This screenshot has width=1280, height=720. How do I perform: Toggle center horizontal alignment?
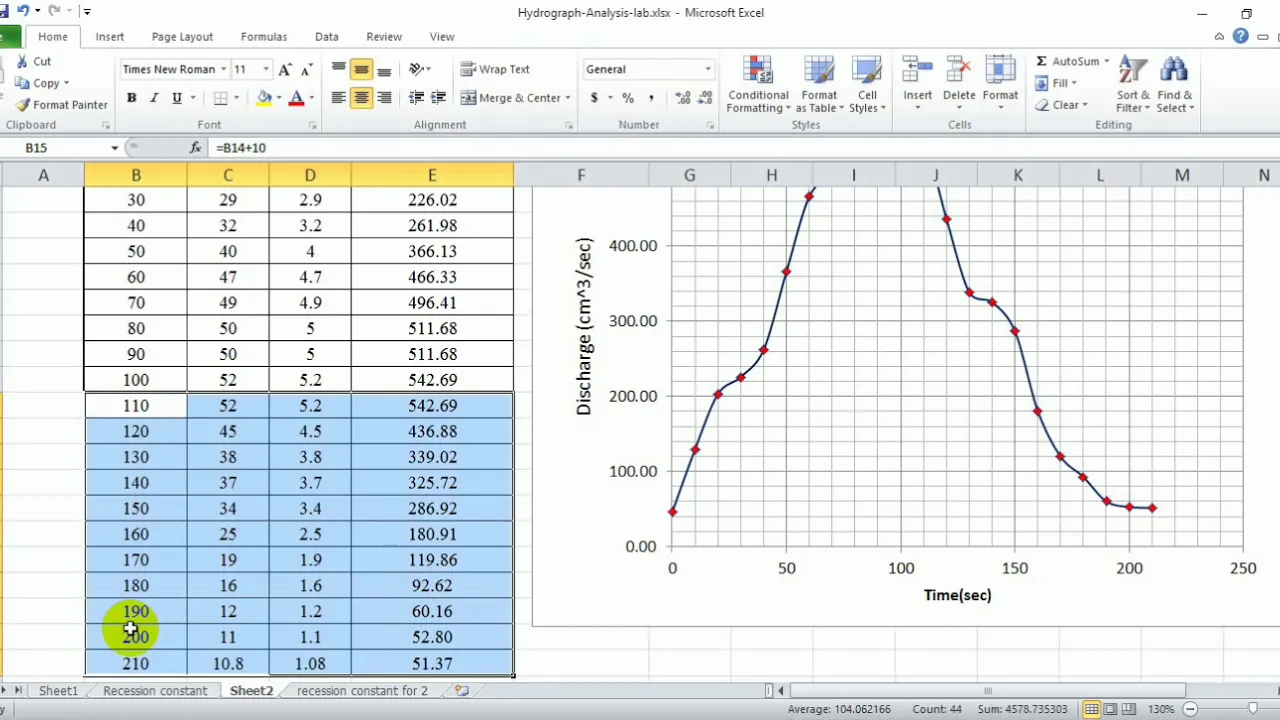pos(361,98)
